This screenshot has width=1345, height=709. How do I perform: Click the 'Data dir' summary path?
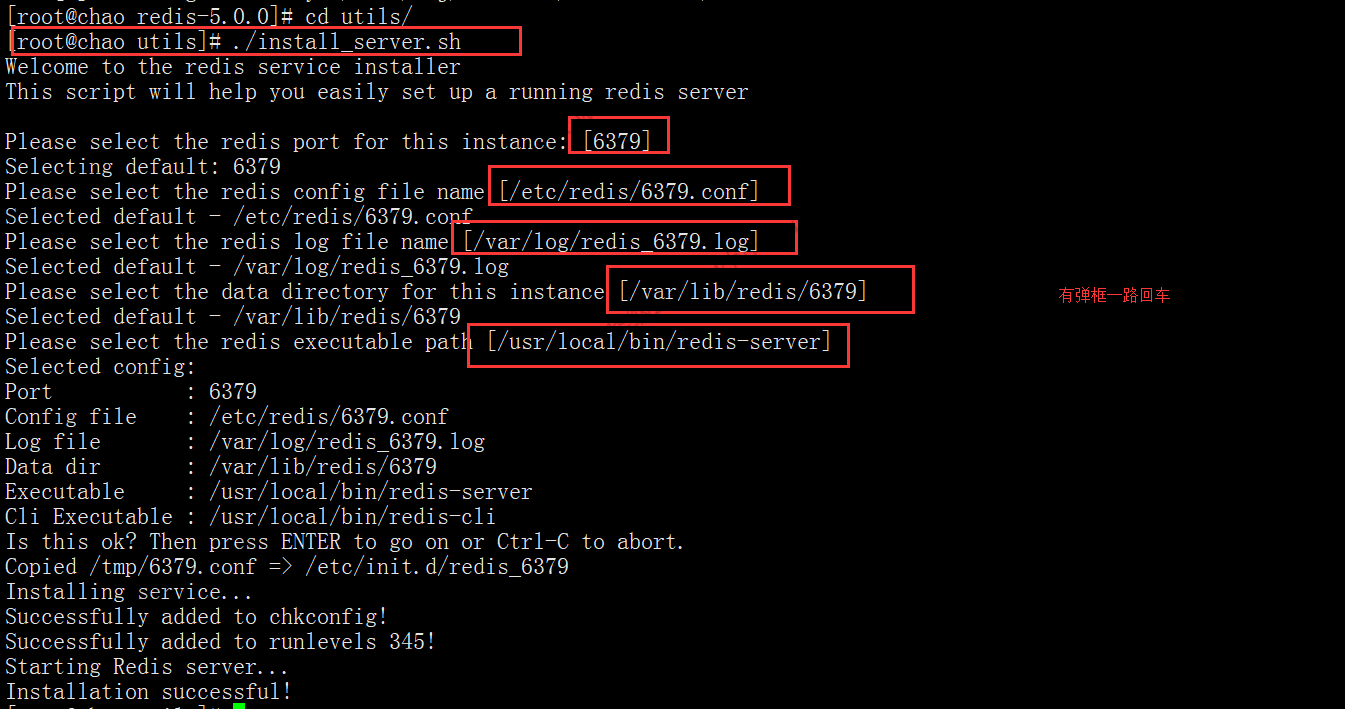click(323, 466)
